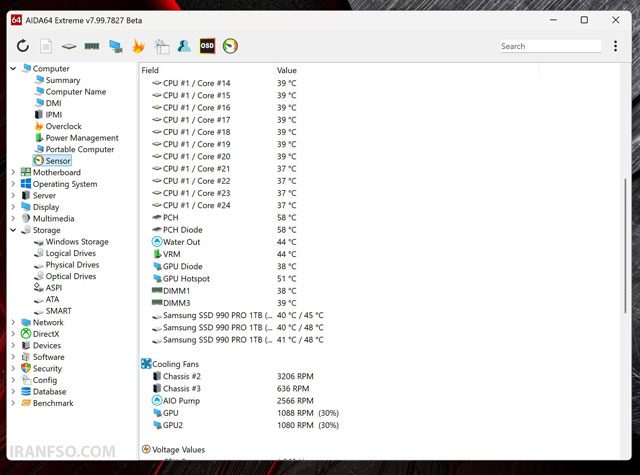Image resolution: width=640 pixels, height=475 pixels.
Task: Expand the Motherboard tree node
Action: 13,172
